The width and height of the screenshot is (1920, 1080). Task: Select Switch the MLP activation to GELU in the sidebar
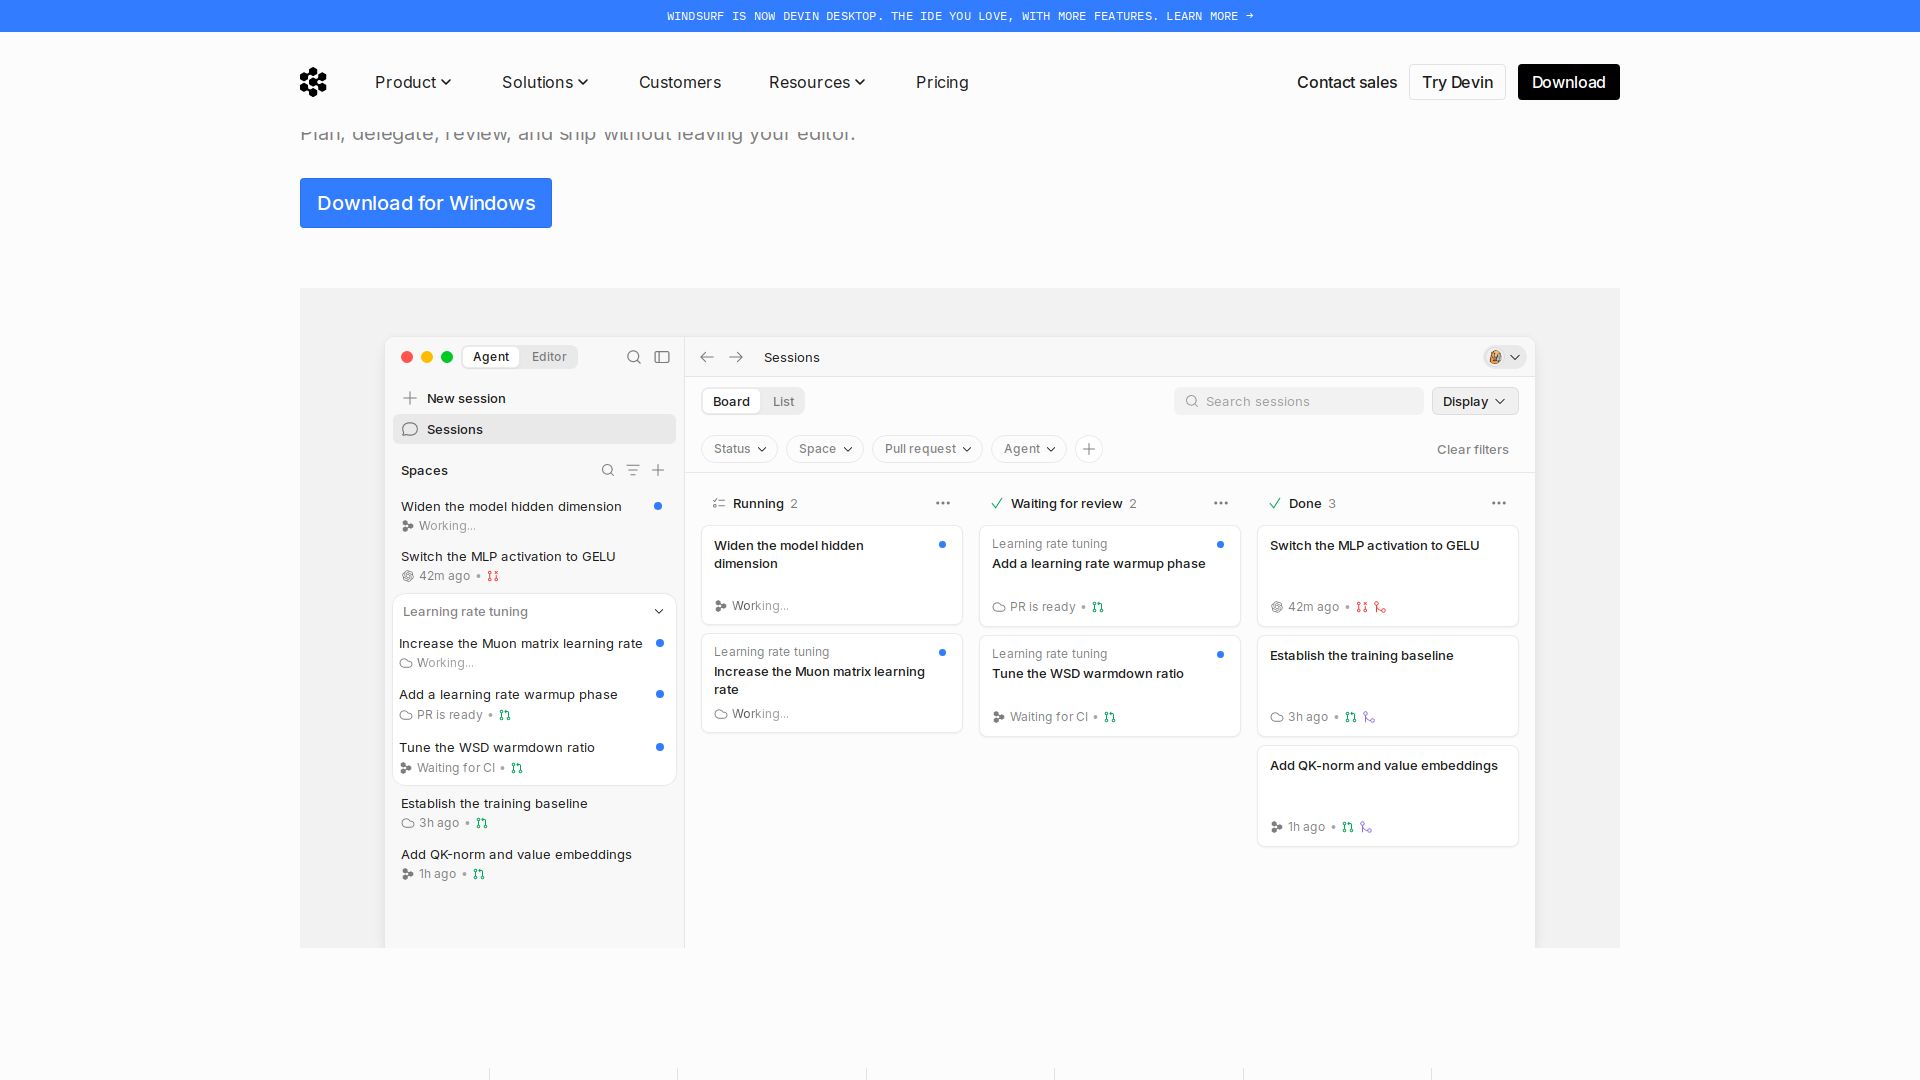coord(534,566)
